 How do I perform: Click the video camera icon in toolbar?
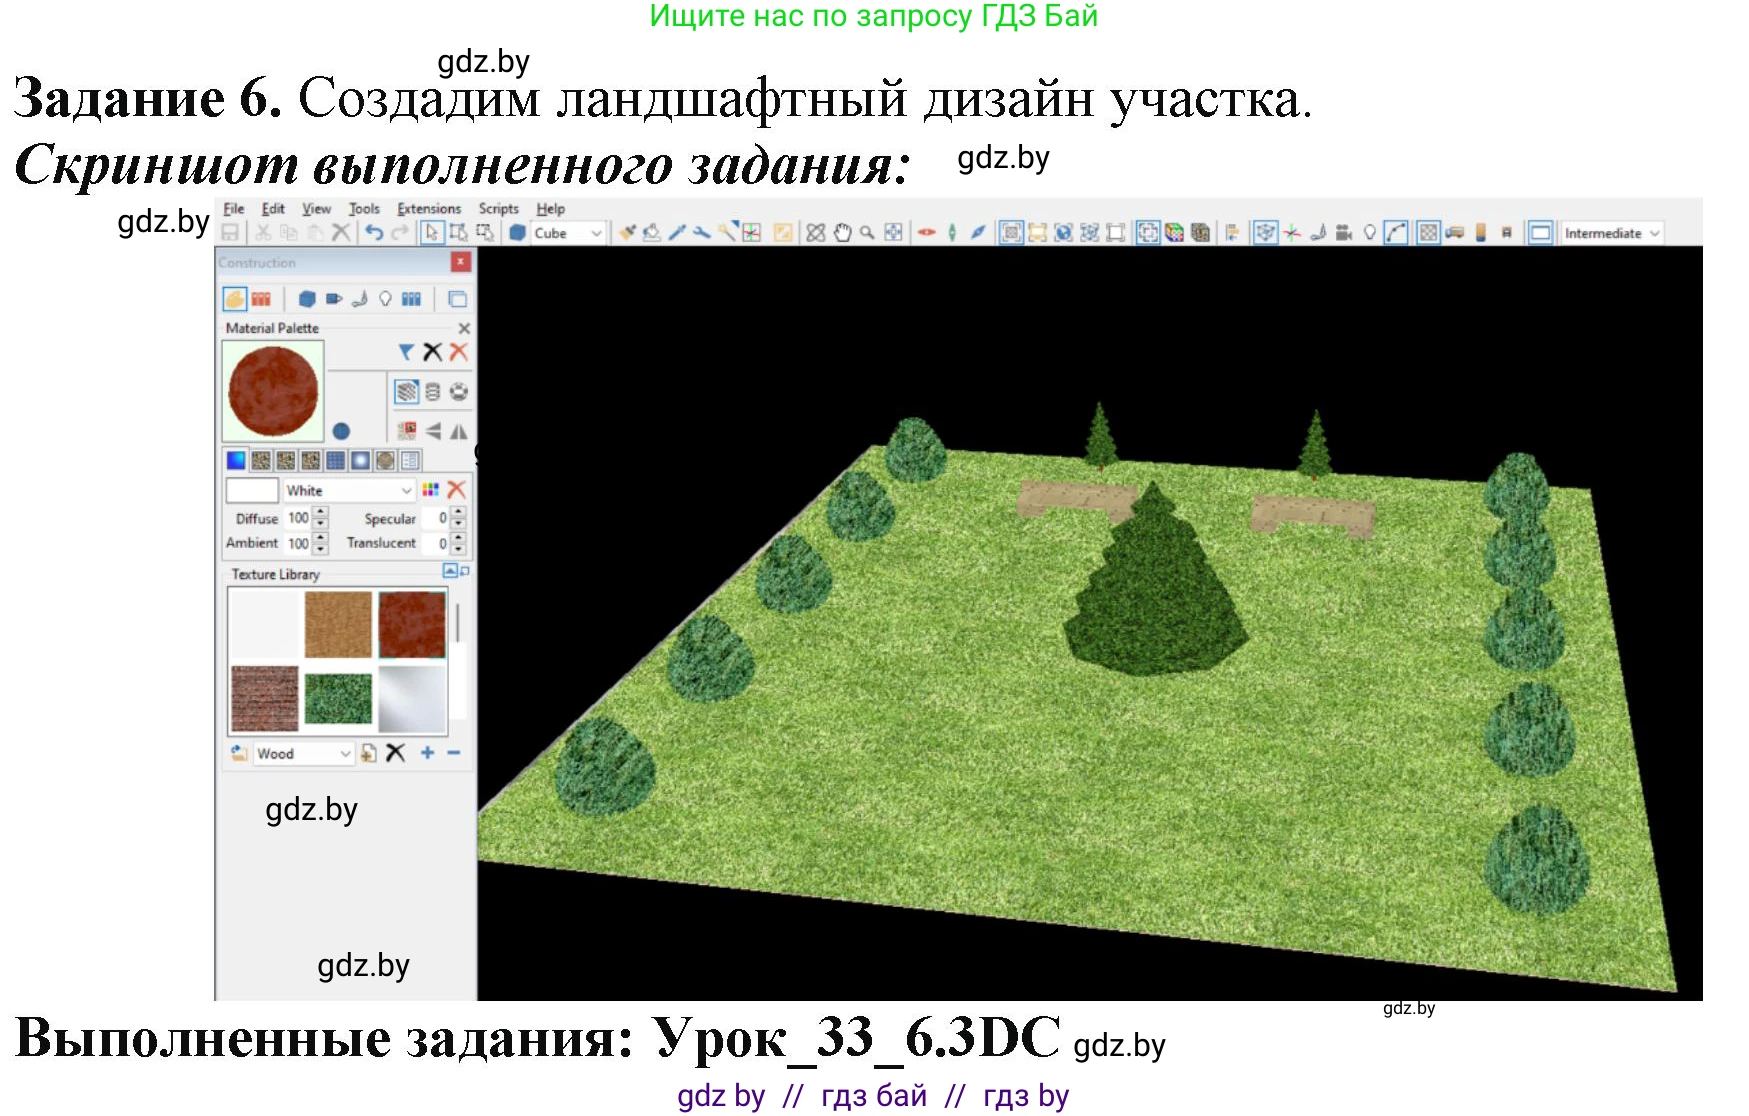(x=1344, y=233)
